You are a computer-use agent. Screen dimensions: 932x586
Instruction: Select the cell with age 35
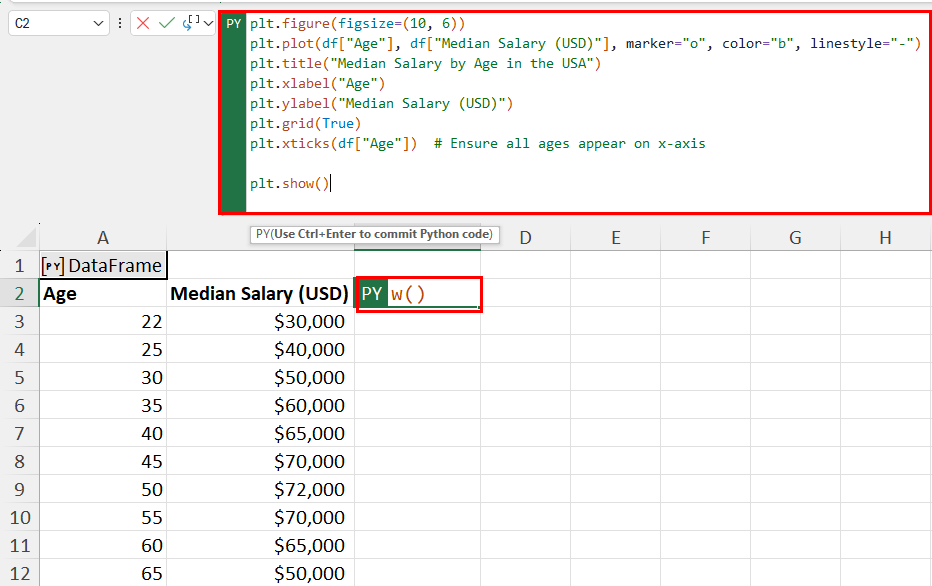(x=103, y=405)
